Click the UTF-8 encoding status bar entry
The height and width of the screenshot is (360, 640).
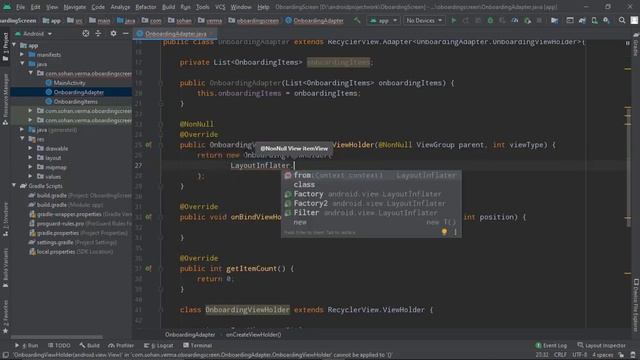(x=580, y=355)
